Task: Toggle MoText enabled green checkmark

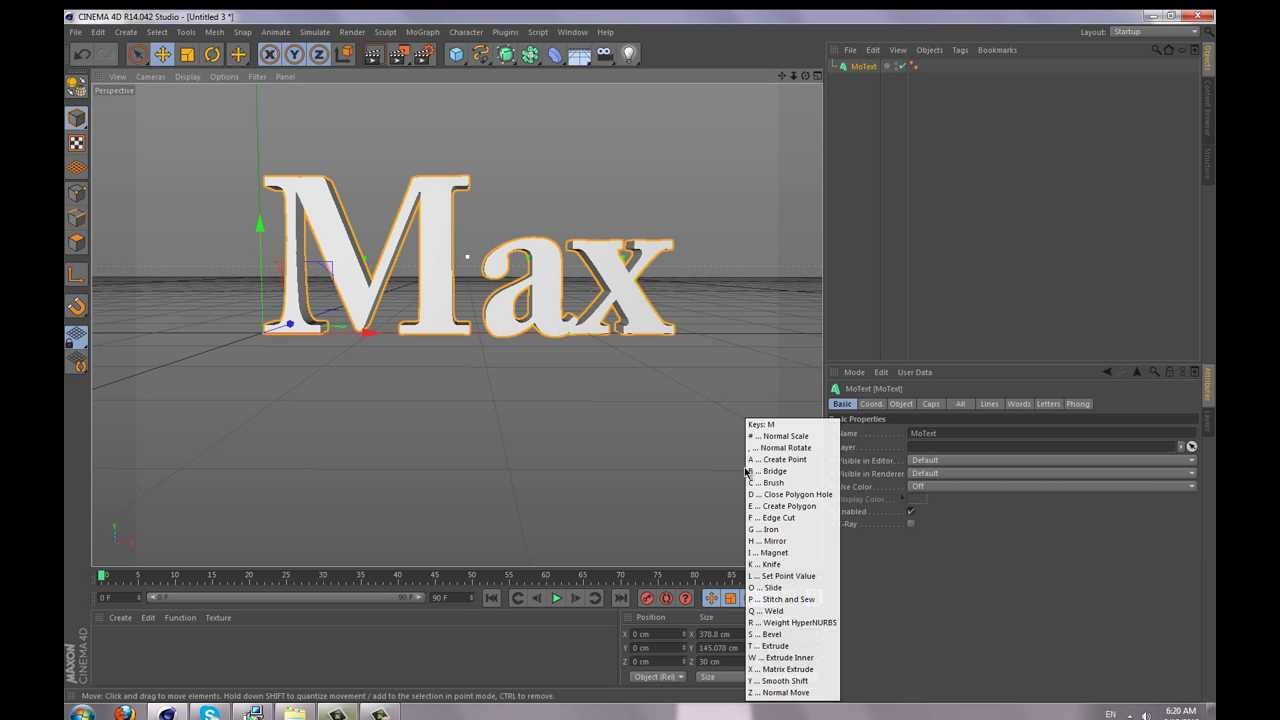Action: pyautogui.click(x=902, y=66)
